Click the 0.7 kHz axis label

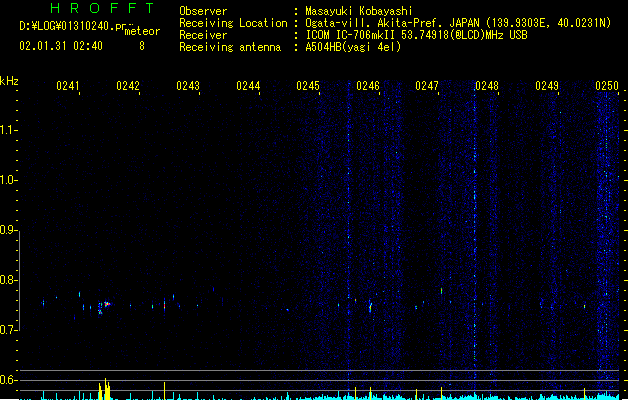(x=8, y=330)
